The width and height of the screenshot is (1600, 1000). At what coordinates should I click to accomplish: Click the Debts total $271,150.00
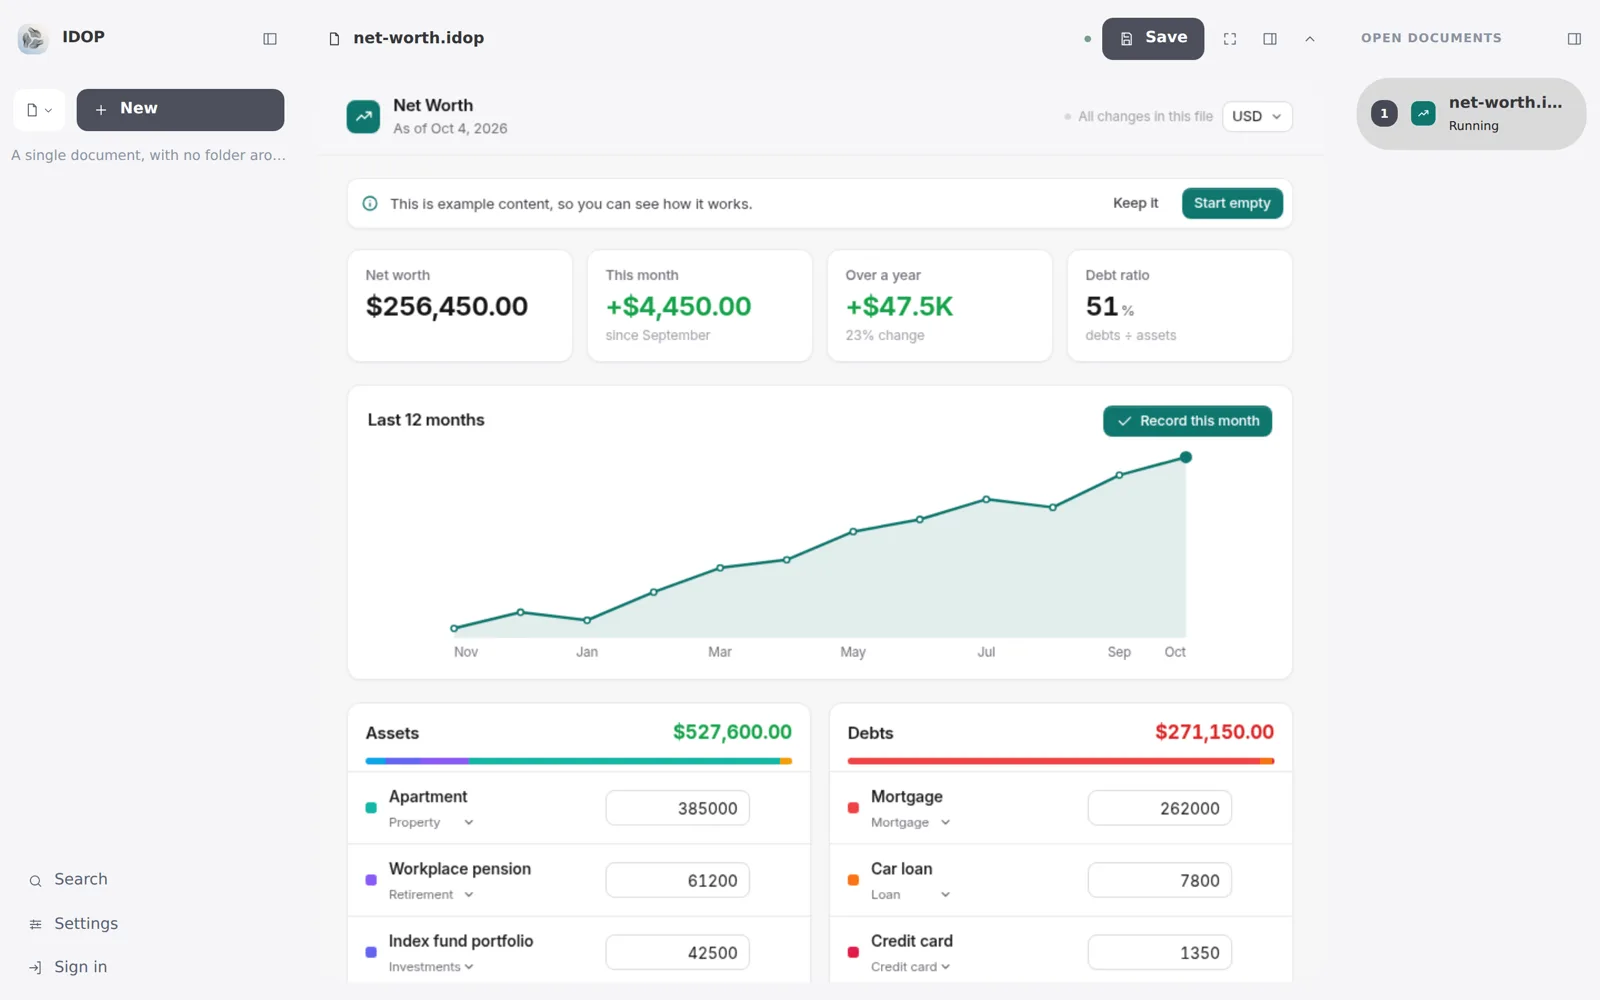click(x=1214, y=732)
